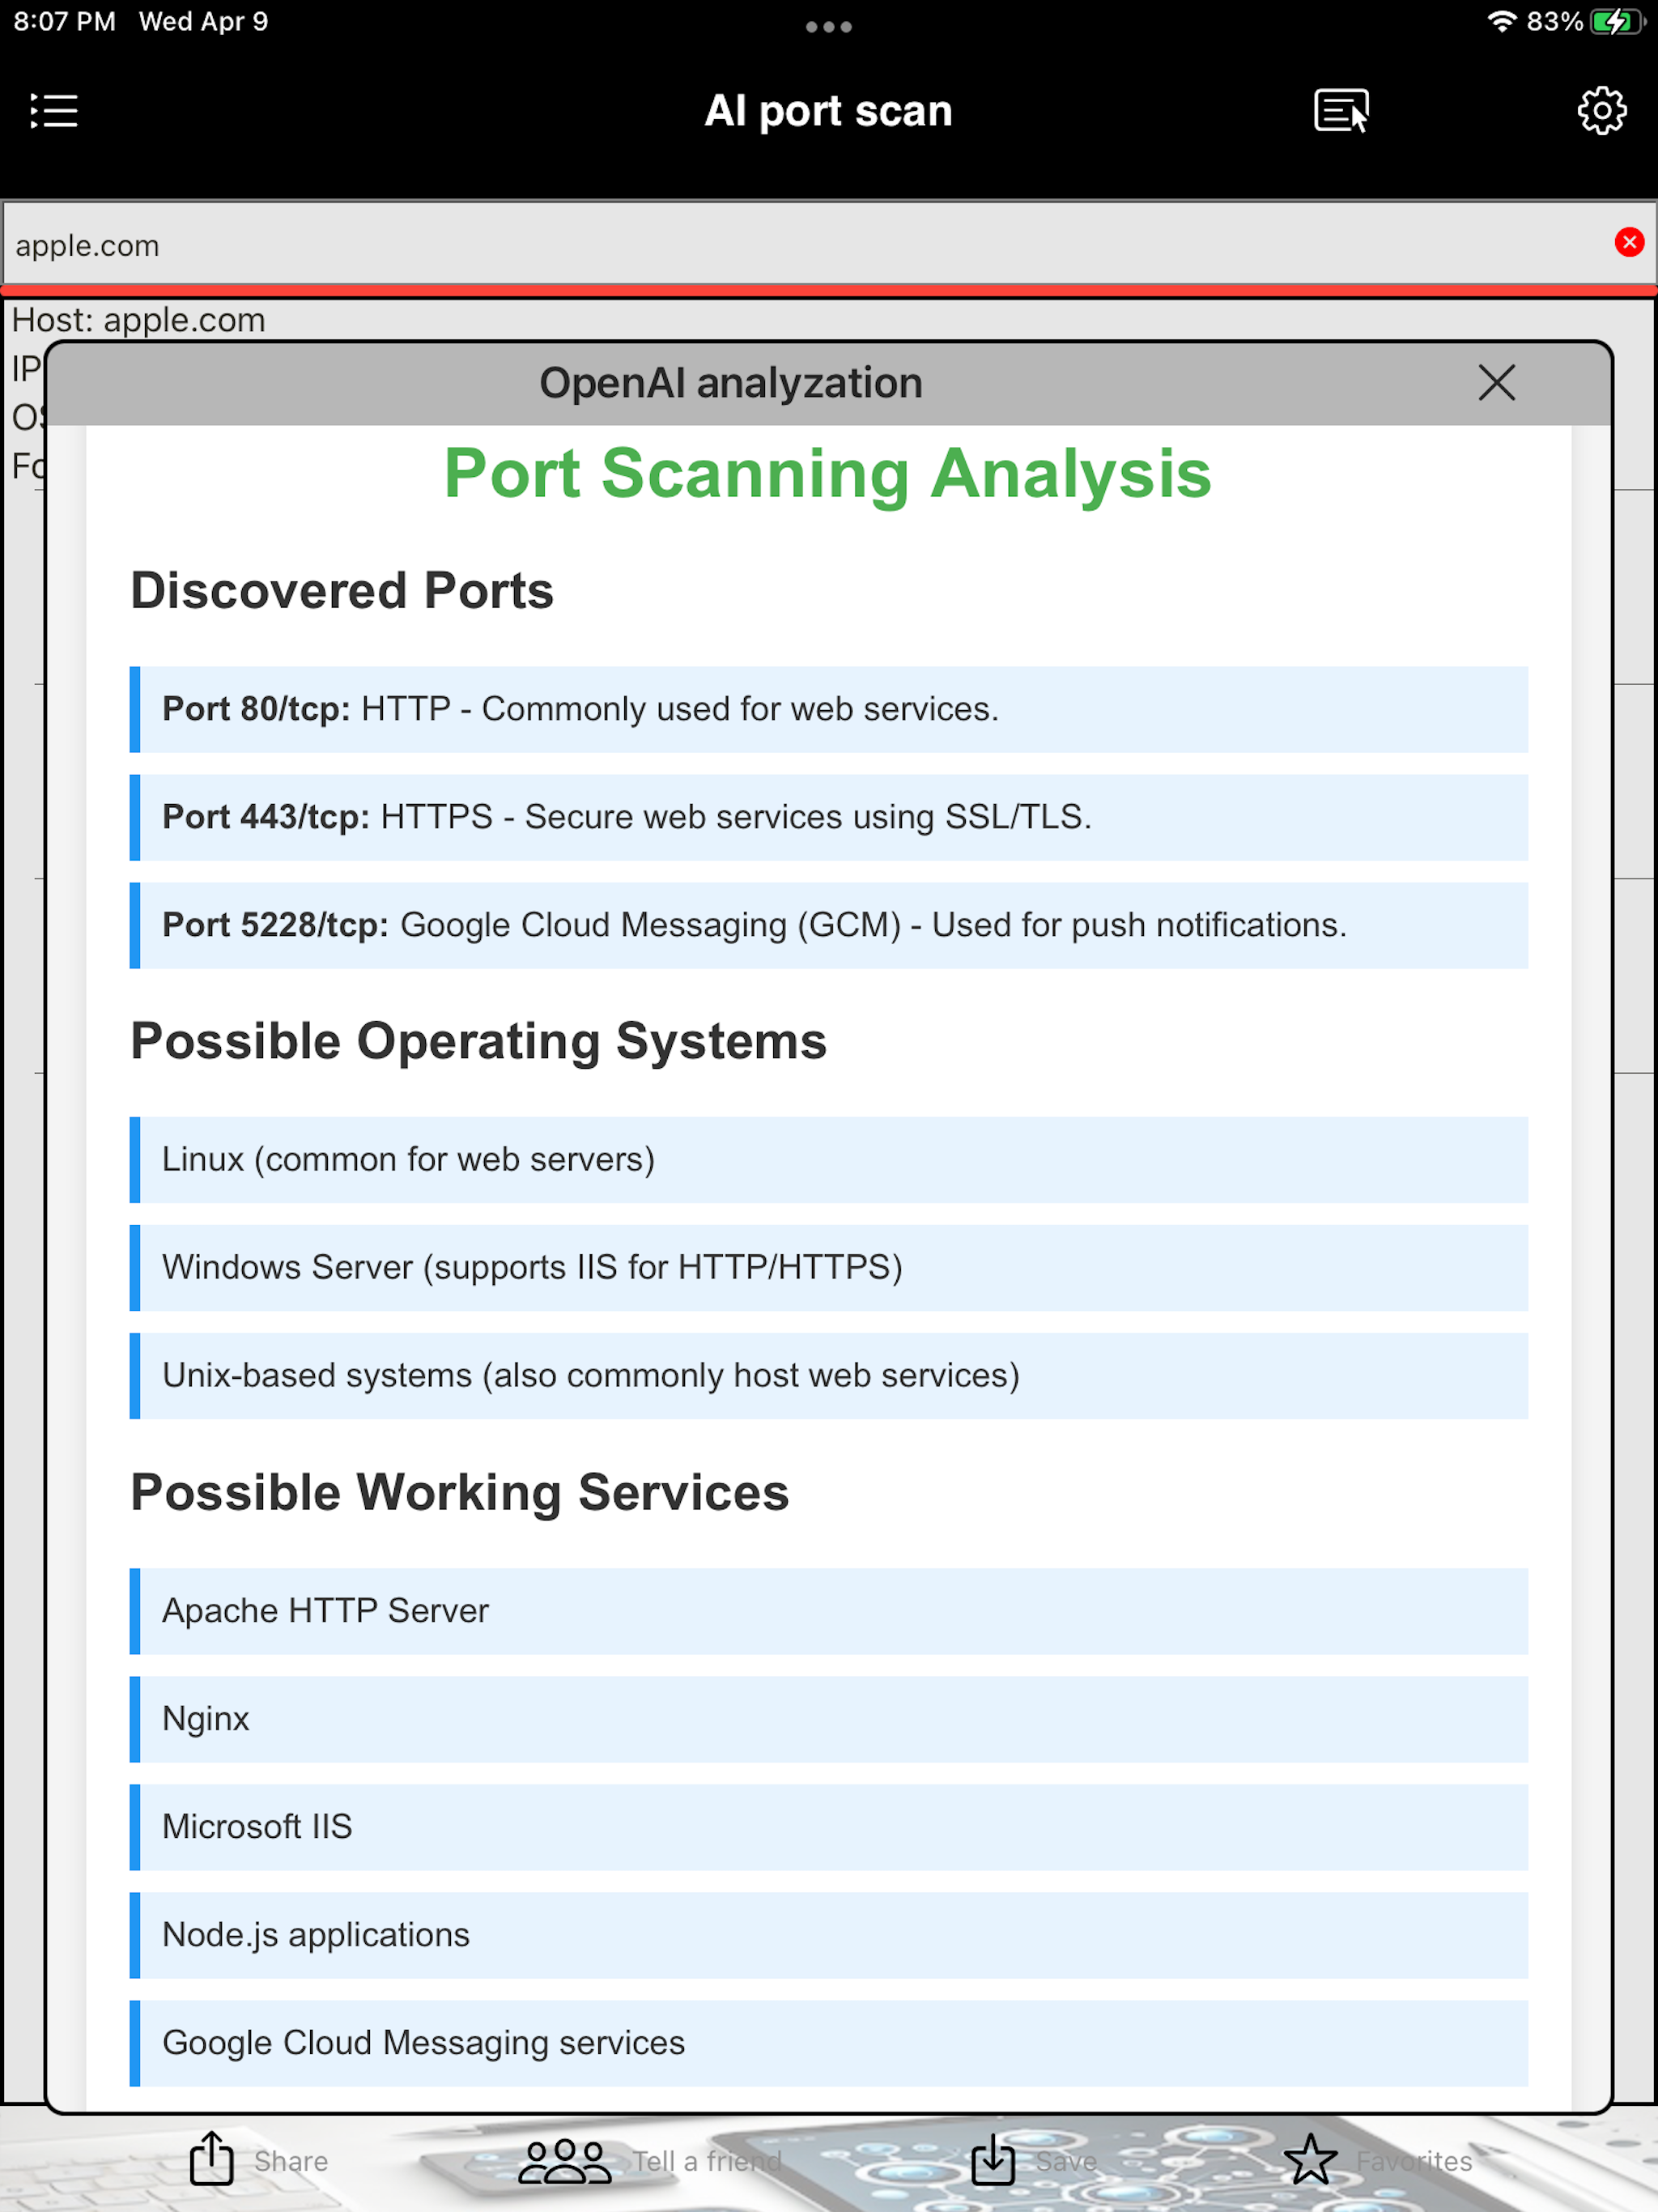The width and height of the screenshot is (1658, 2212).
Task: Tap the Save download icon
Action: pos(993,2160)
